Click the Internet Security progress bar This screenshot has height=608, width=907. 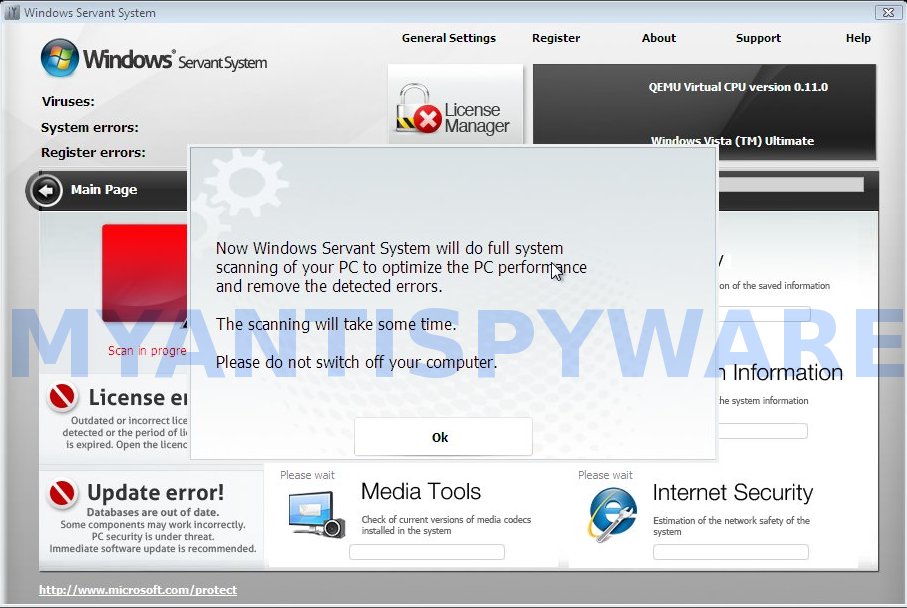731,552
